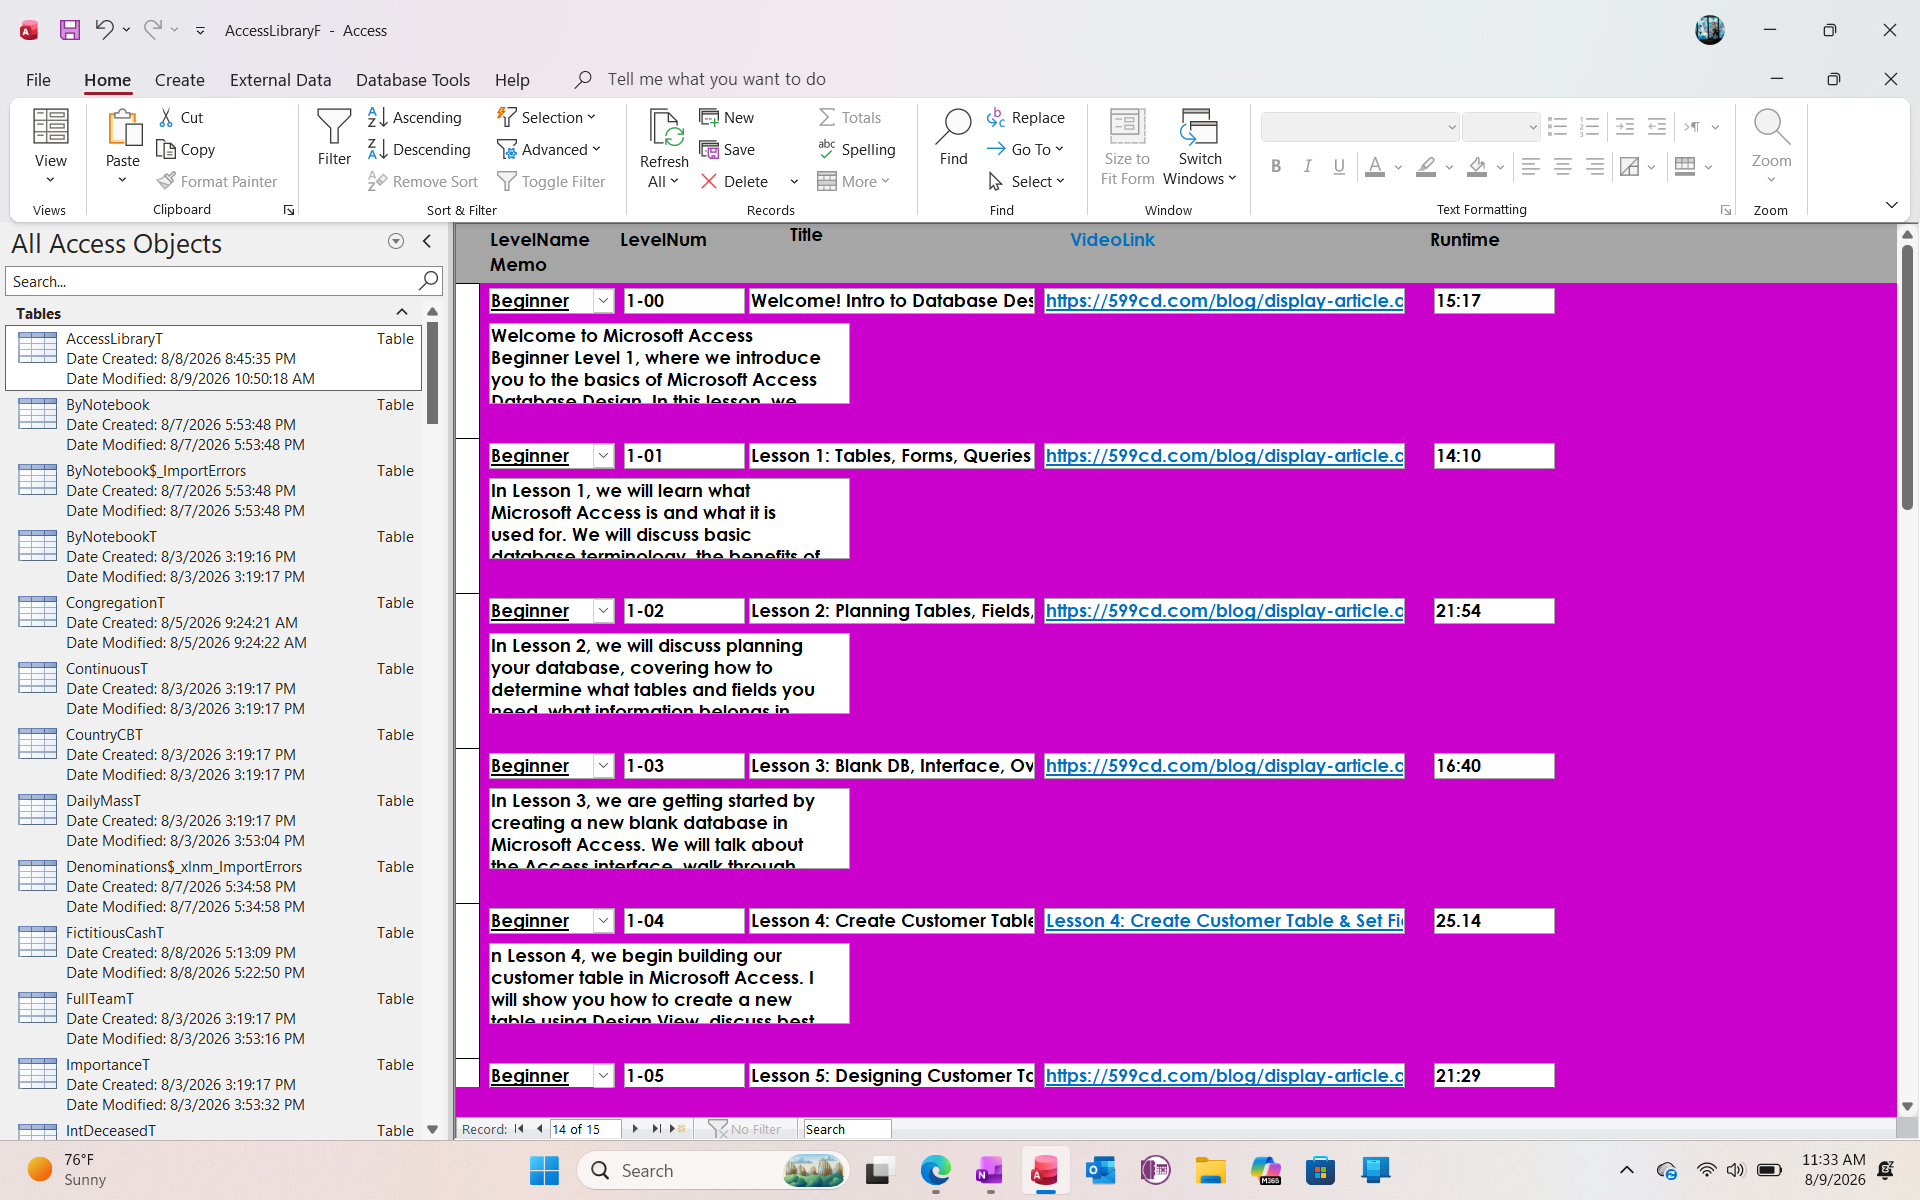Click the record Search field
This screenshot has height=1200, width=1920.
tap(847, 1129)
